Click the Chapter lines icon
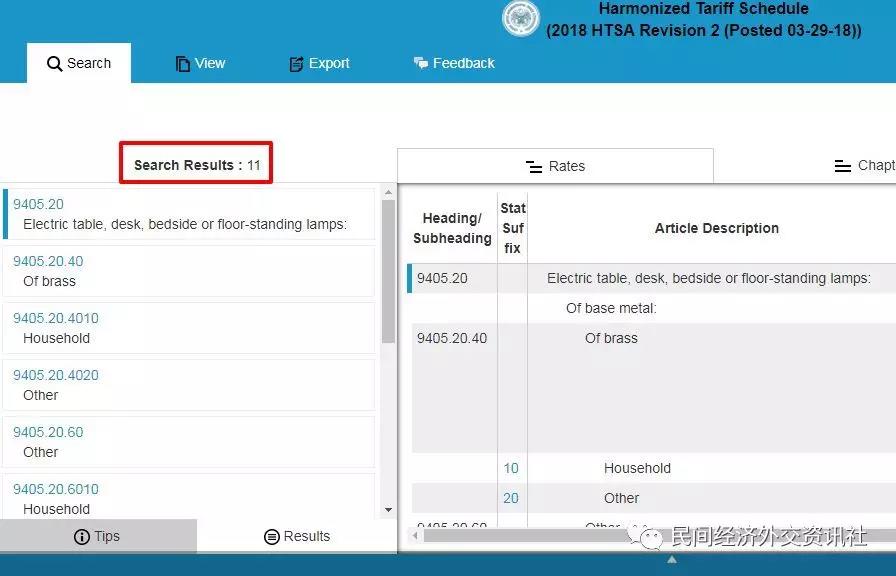 pyautogui.click(x=843, y=166)
